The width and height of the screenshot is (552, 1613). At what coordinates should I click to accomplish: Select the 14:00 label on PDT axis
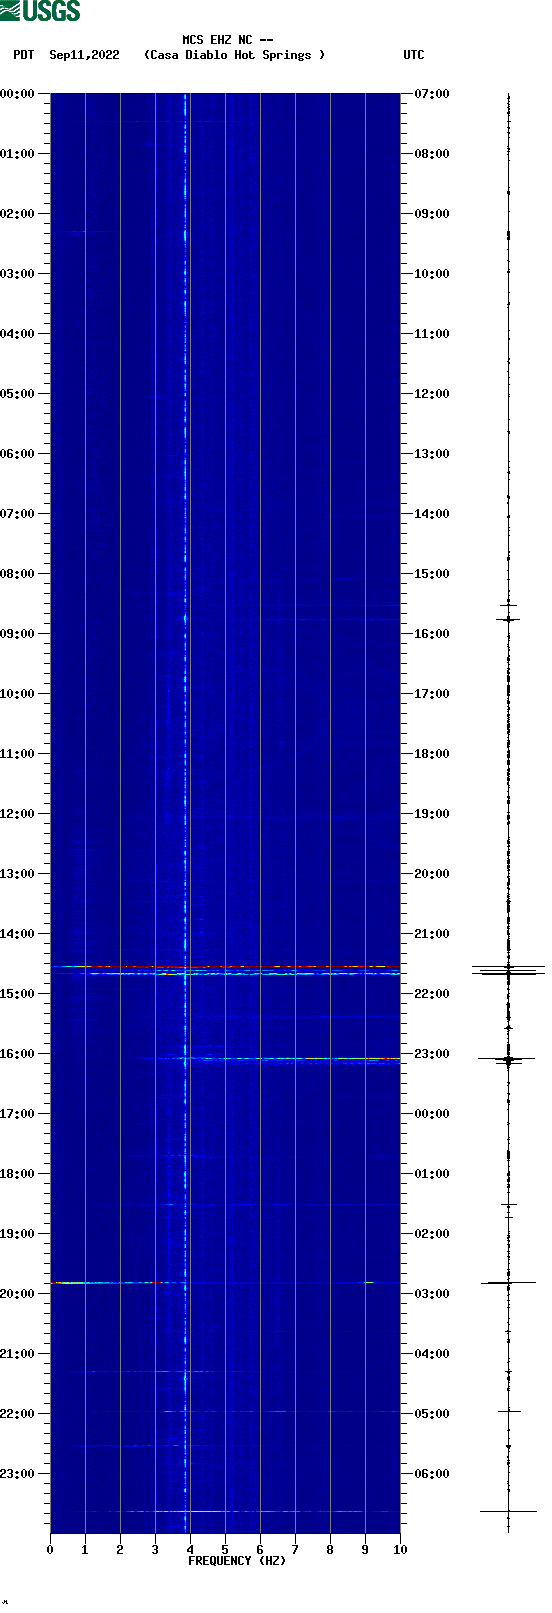click(x=18, y=934)
